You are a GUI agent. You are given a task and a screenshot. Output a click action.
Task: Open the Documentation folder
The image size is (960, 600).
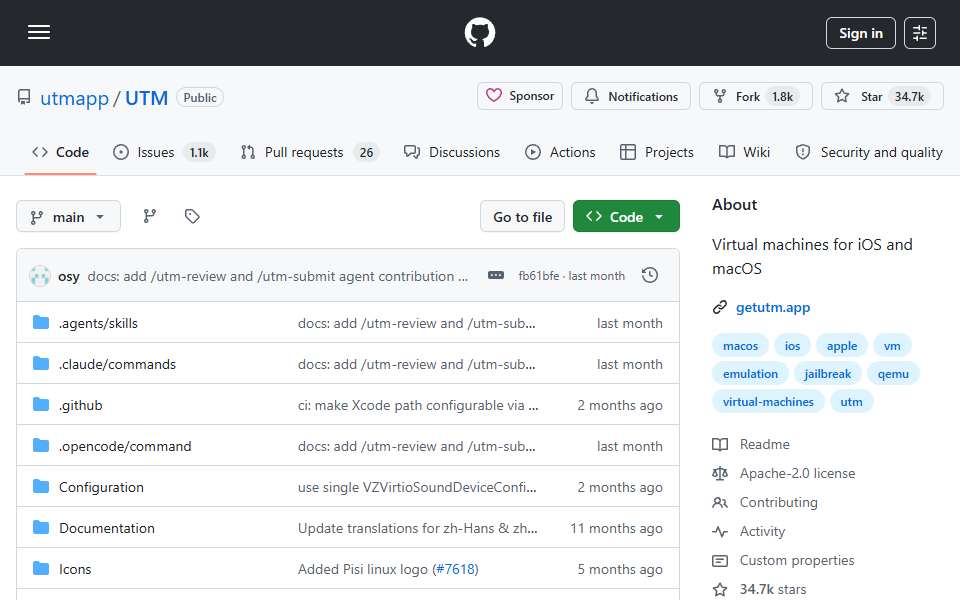point(107,528)
